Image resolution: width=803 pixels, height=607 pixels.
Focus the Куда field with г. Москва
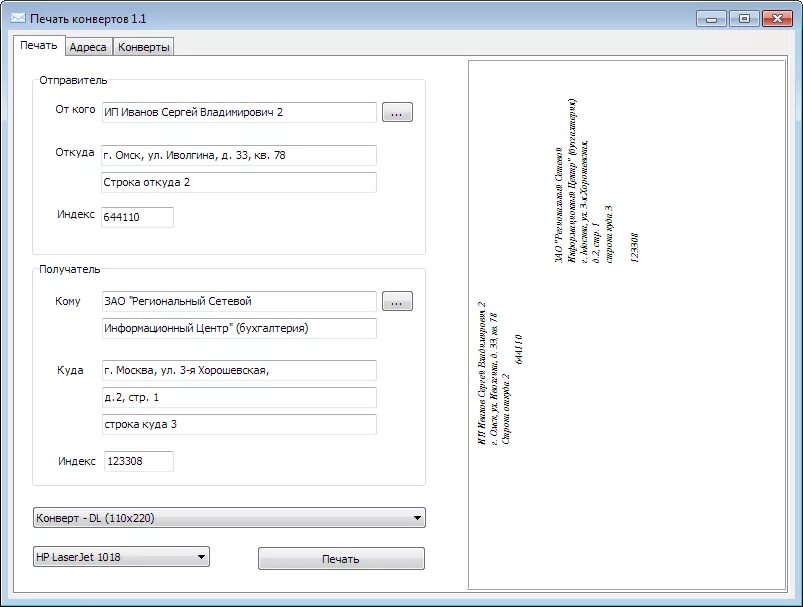coord(239,370)
